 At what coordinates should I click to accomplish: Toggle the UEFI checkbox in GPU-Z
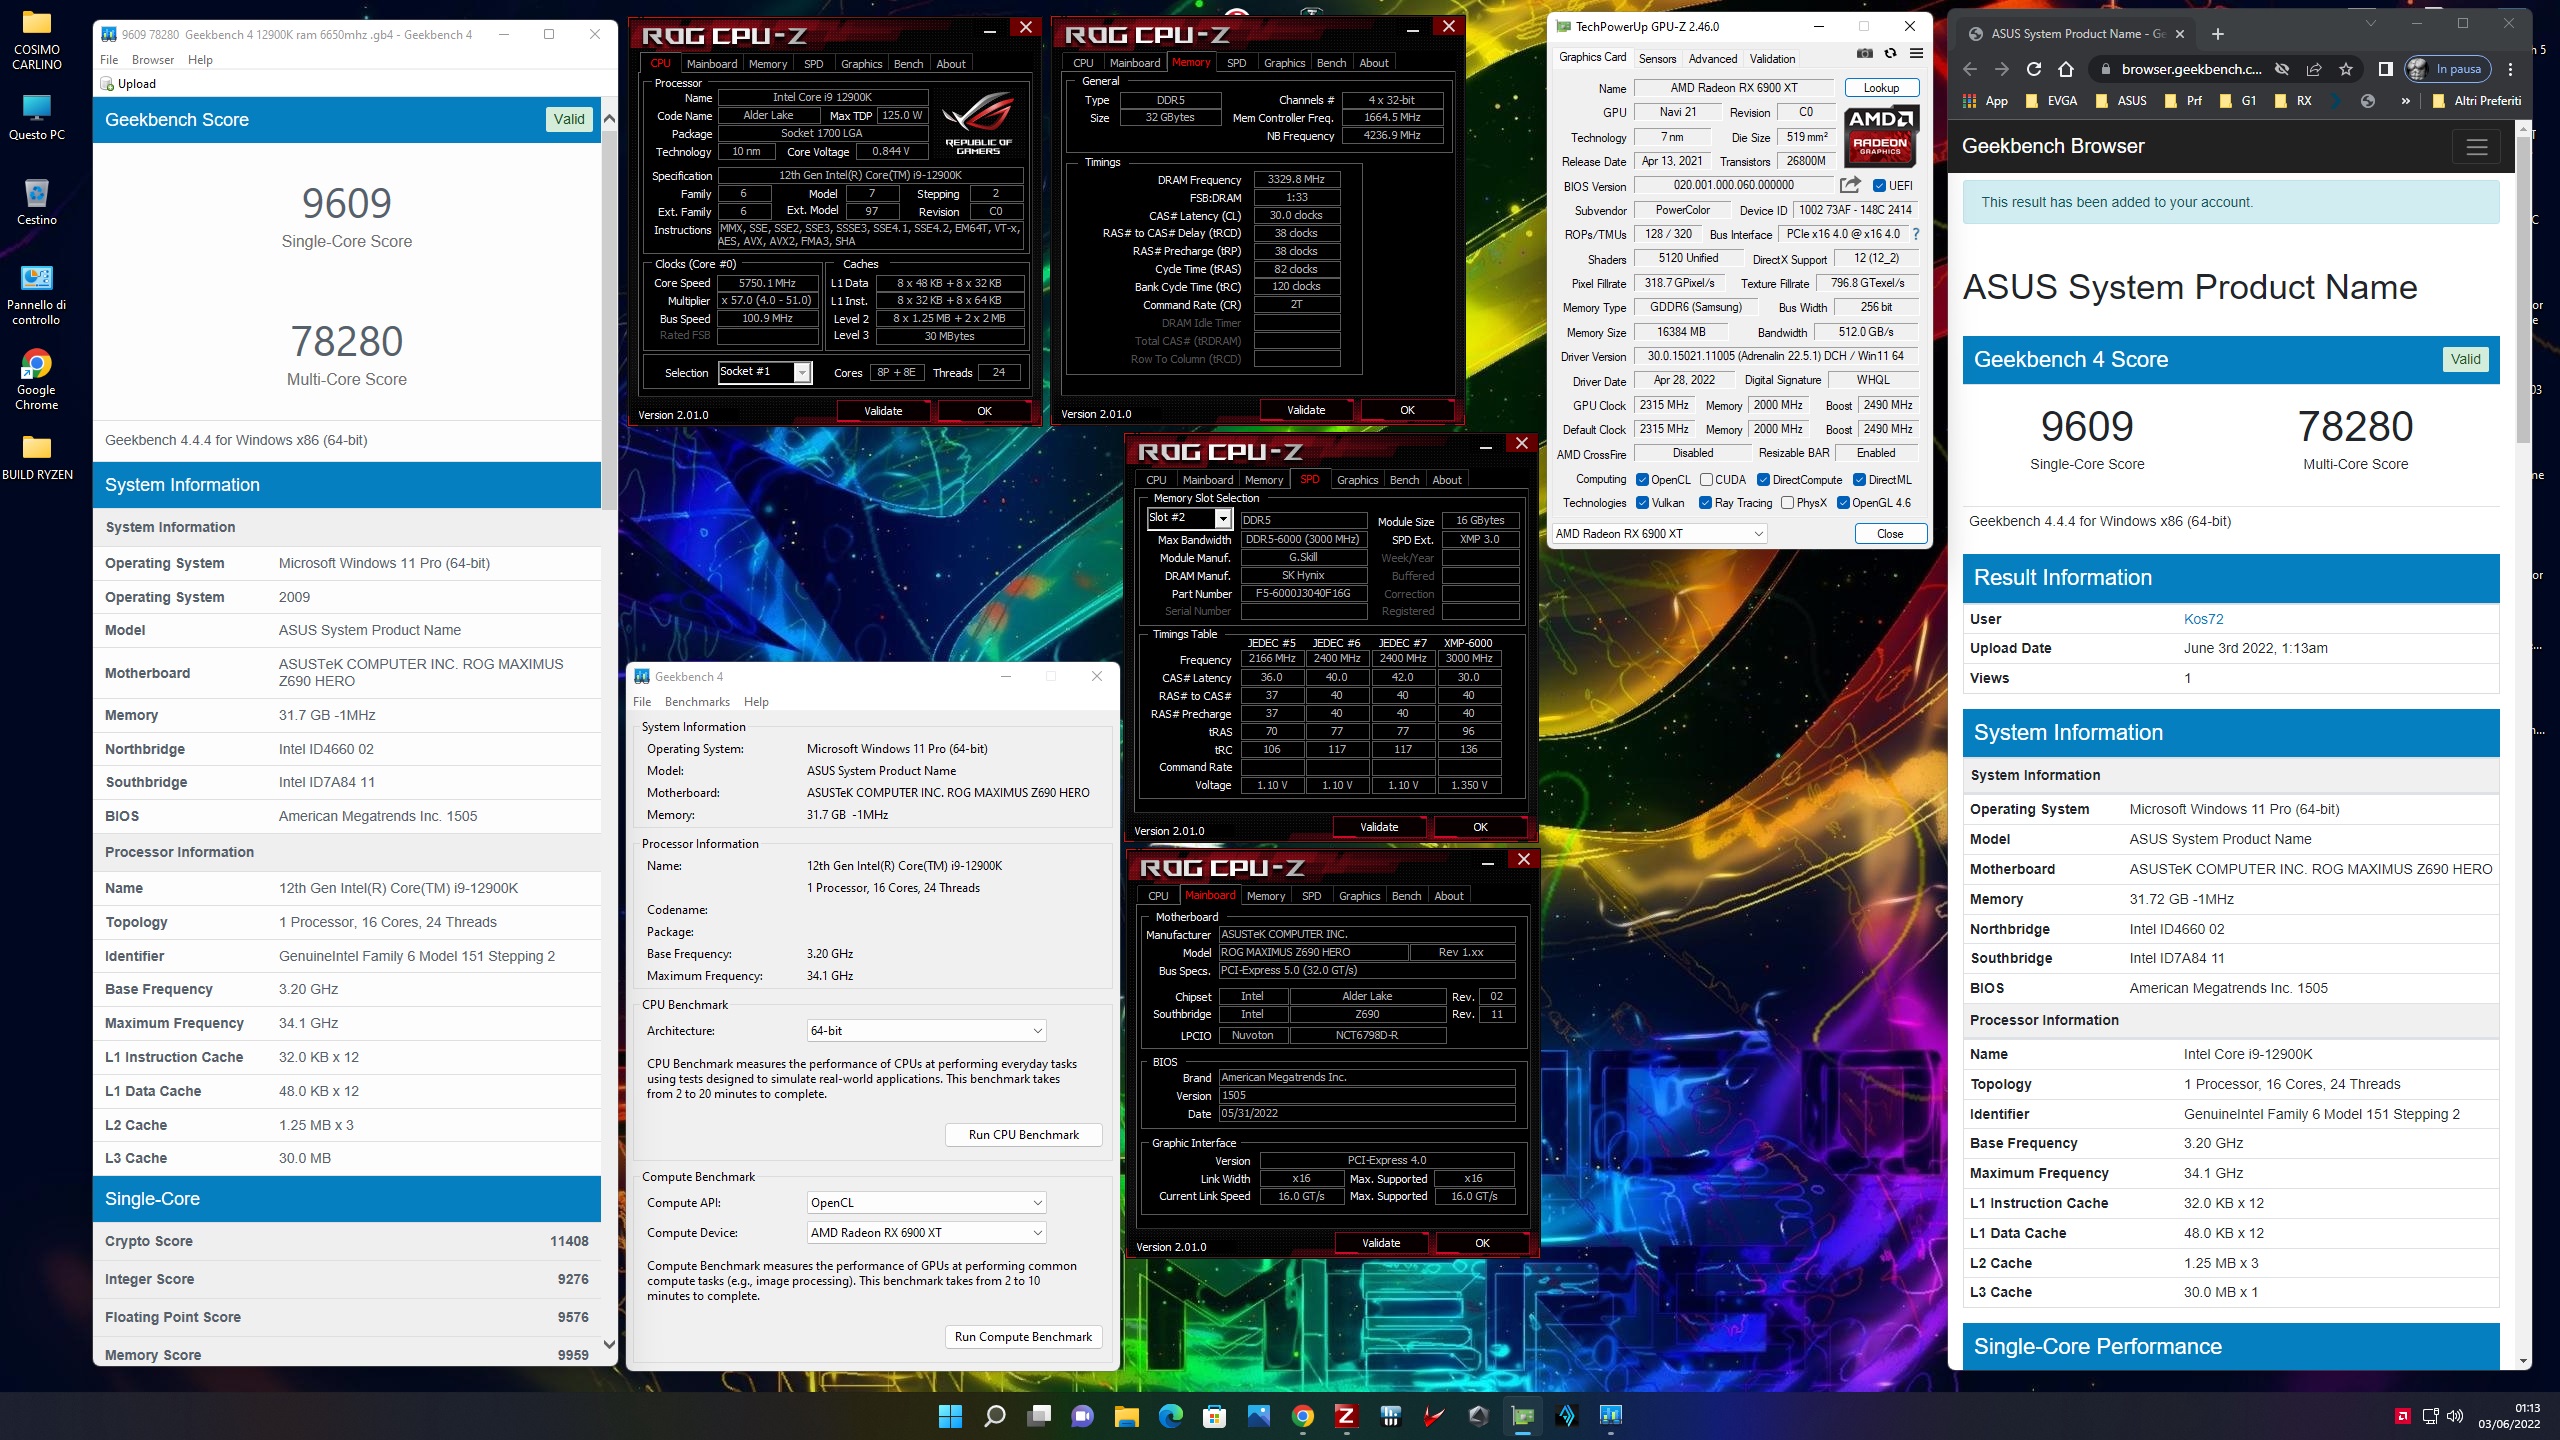[x=1879, y=186]
